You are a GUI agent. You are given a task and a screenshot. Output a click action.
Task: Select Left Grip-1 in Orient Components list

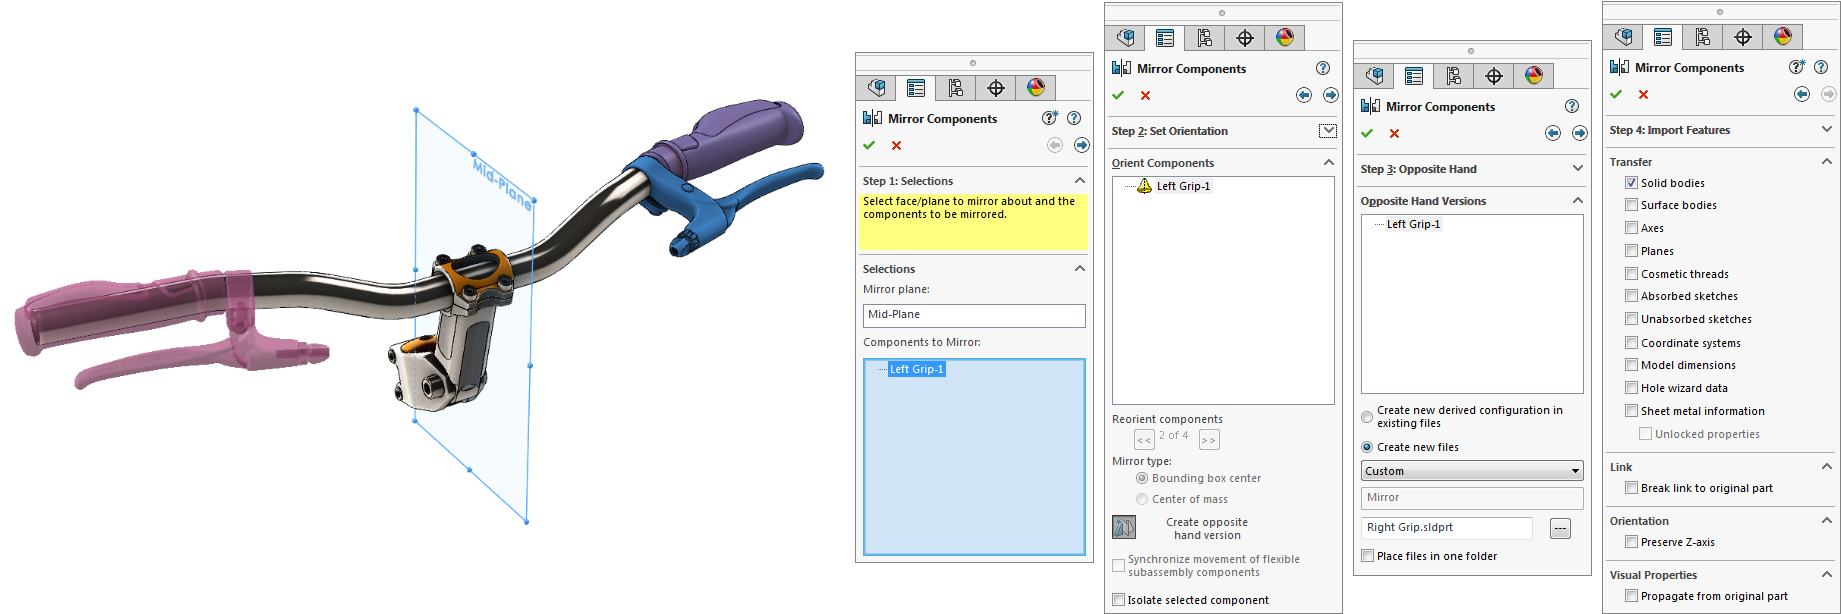(1183, 186)
